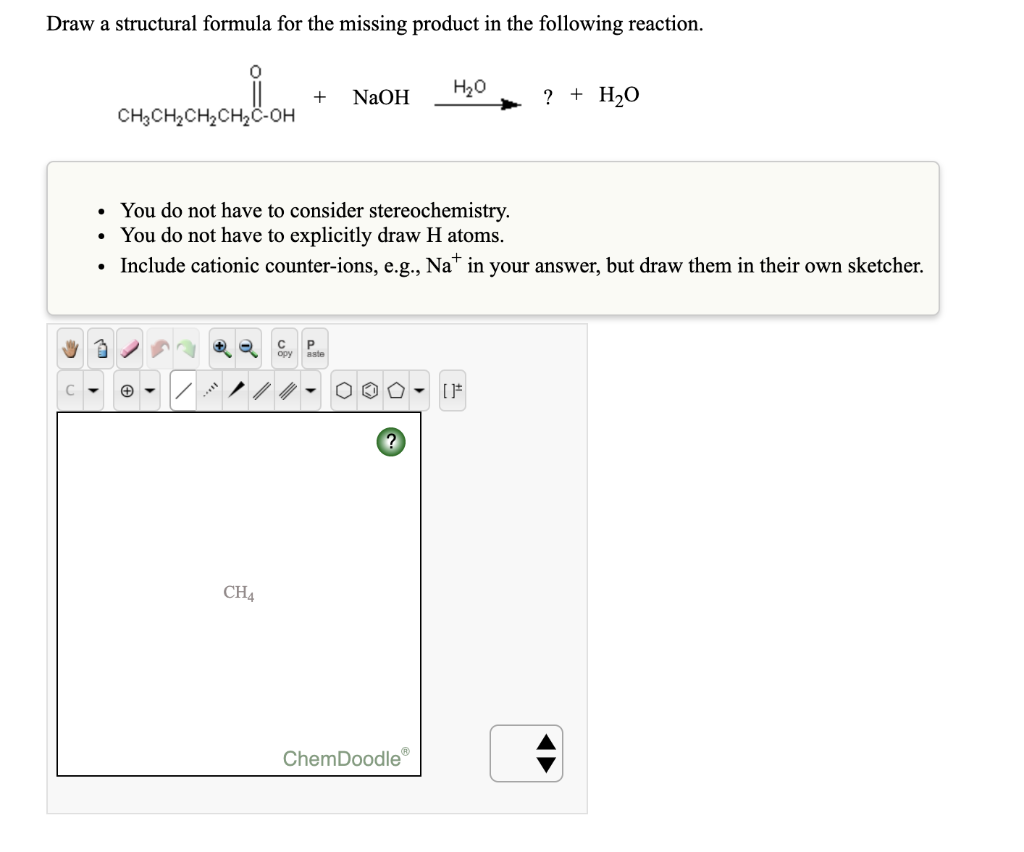
Task: Expand the ring template dropdown
Action: (419, 390)
